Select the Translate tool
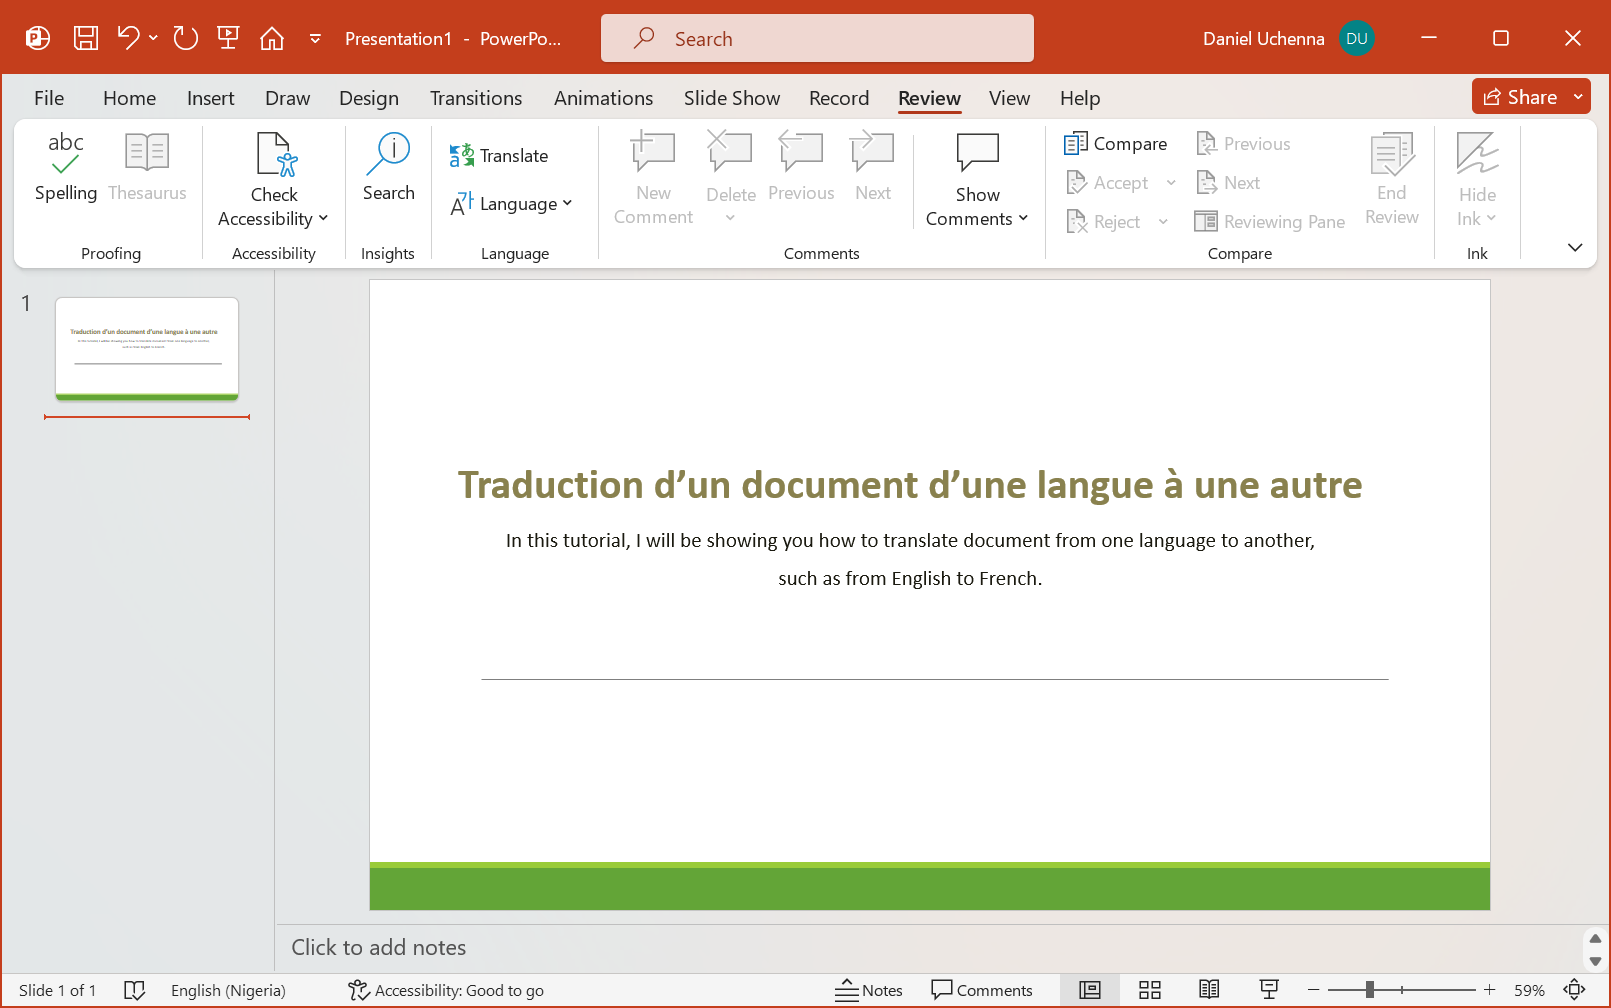The height and width of the screenshot is (1008, 1611). tap(499, 155)
